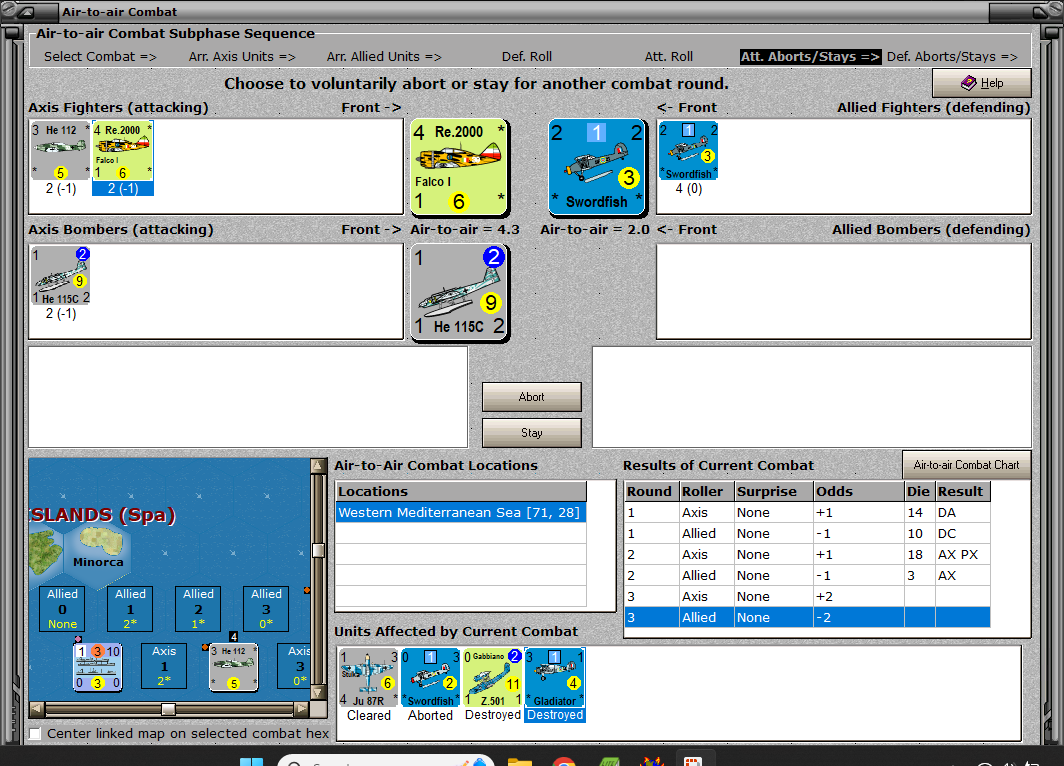
Task: Click the Round column header
Action: coord(652,491)
